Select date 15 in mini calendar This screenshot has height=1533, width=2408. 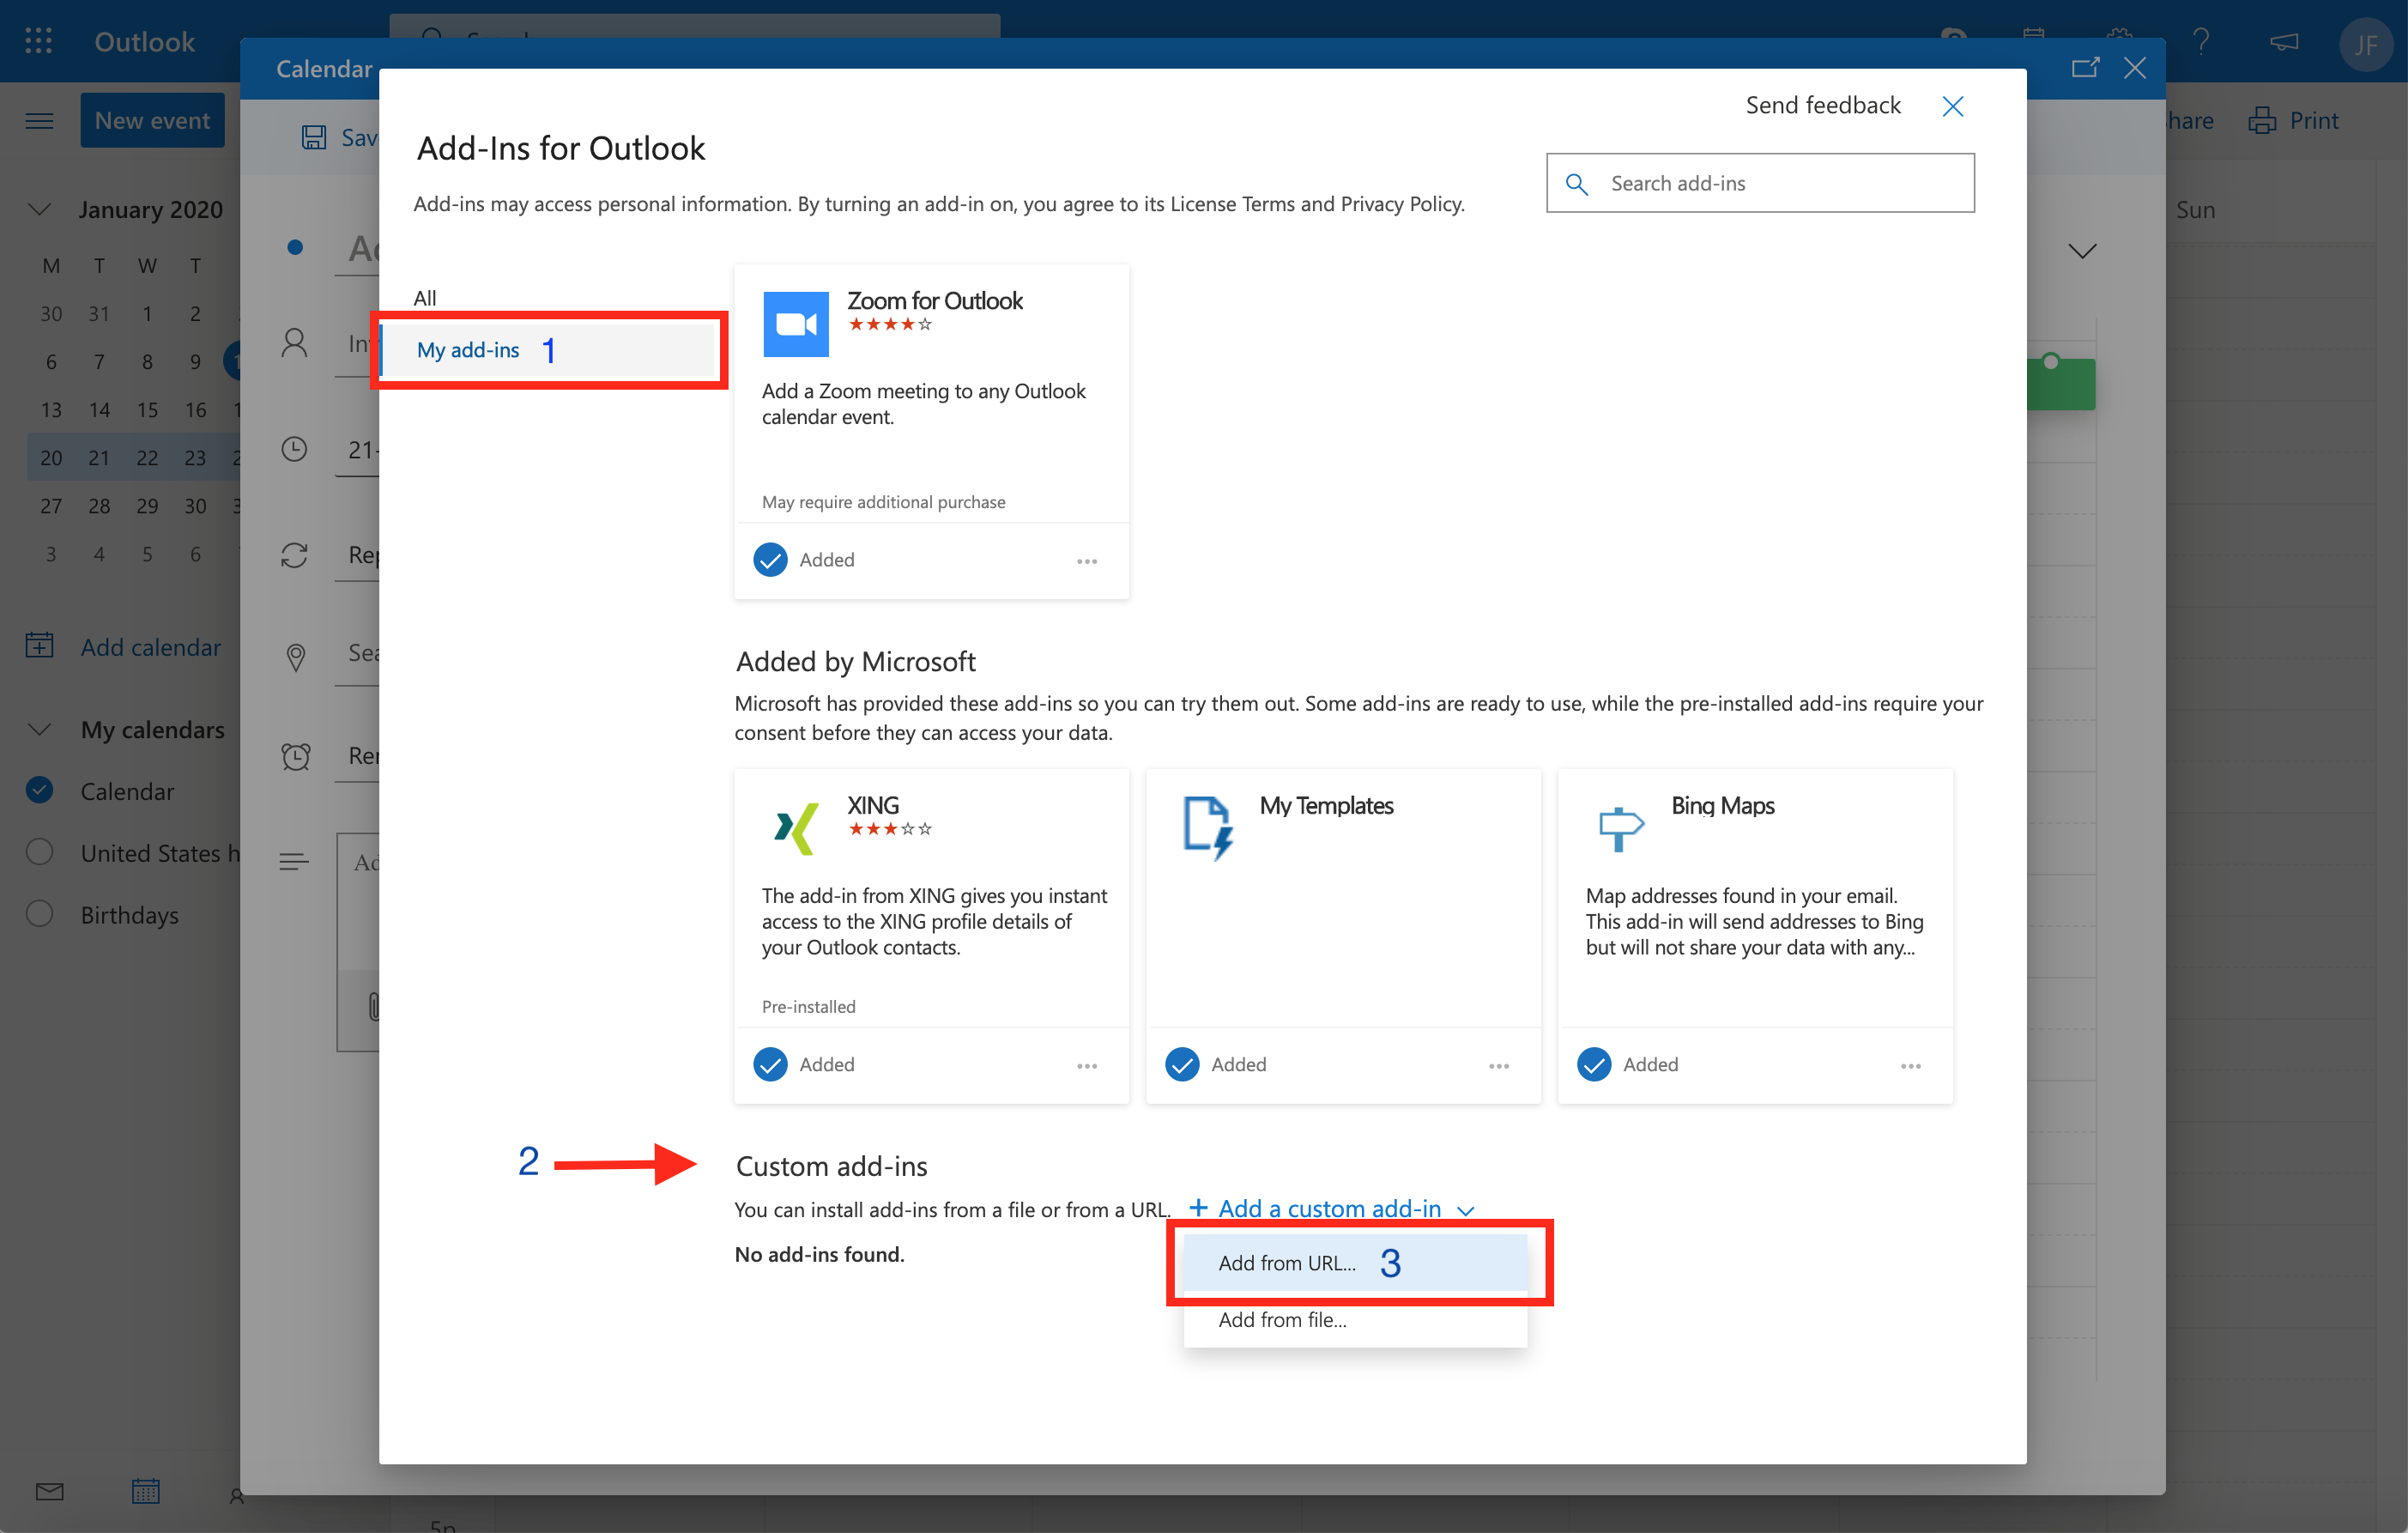tap(147, 410)
